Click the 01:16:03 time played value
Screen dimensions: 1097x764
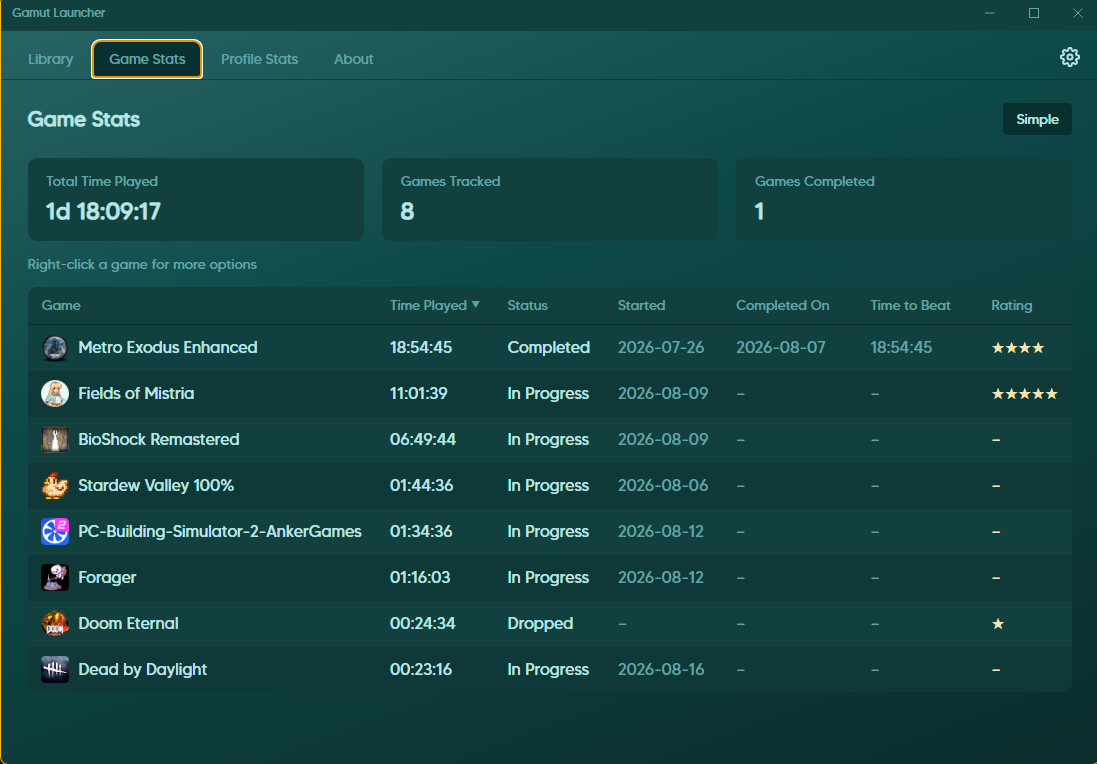(420, 578)
